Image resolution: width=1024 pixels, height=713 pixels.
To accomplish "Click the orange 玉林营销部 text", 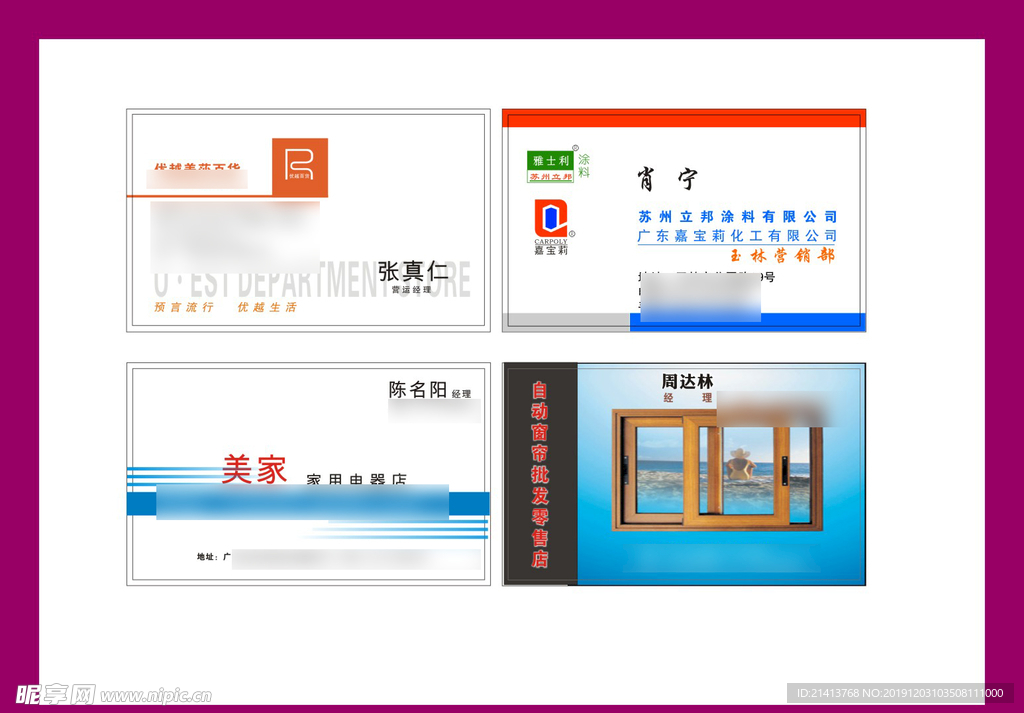I will [x=775, y=255].
